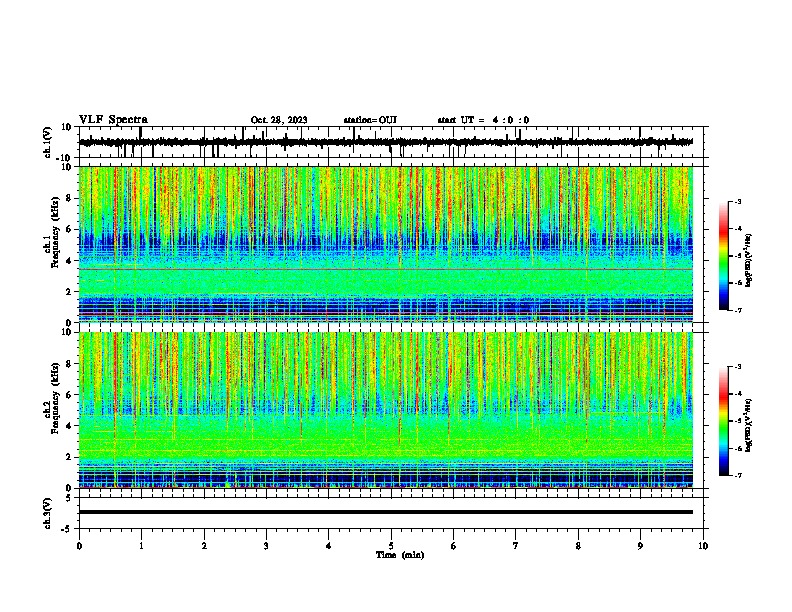Click the "start UT = 4 : 0 : 0" text
This screenshot has height=612, width=792.
483,120
